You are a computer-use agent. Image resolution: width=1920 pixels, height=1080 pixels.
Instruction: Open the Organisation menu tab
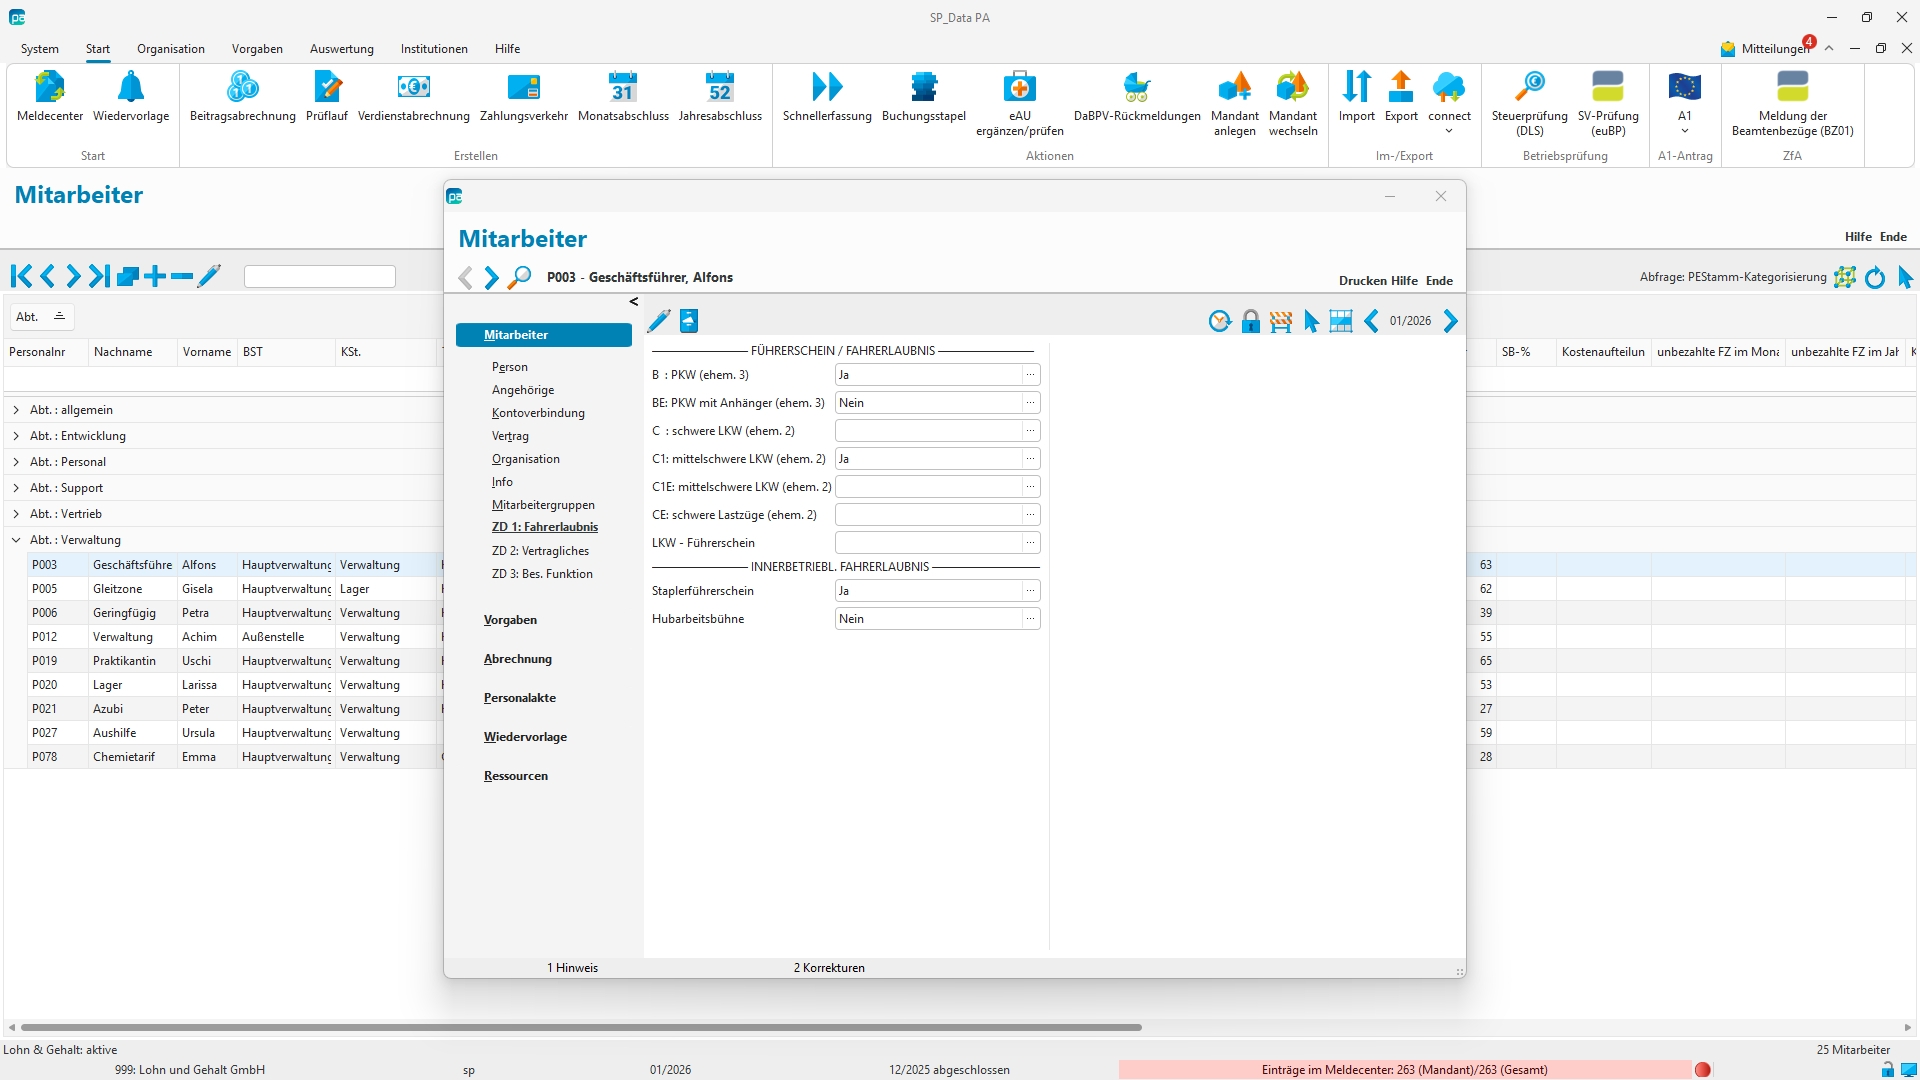[170, 49]
